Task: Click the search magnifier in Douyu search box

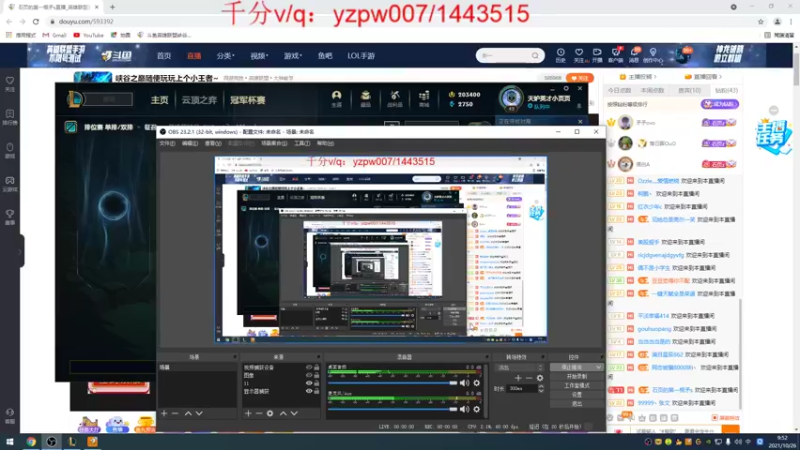Action: pyautogui.click(x=535, y=56)
